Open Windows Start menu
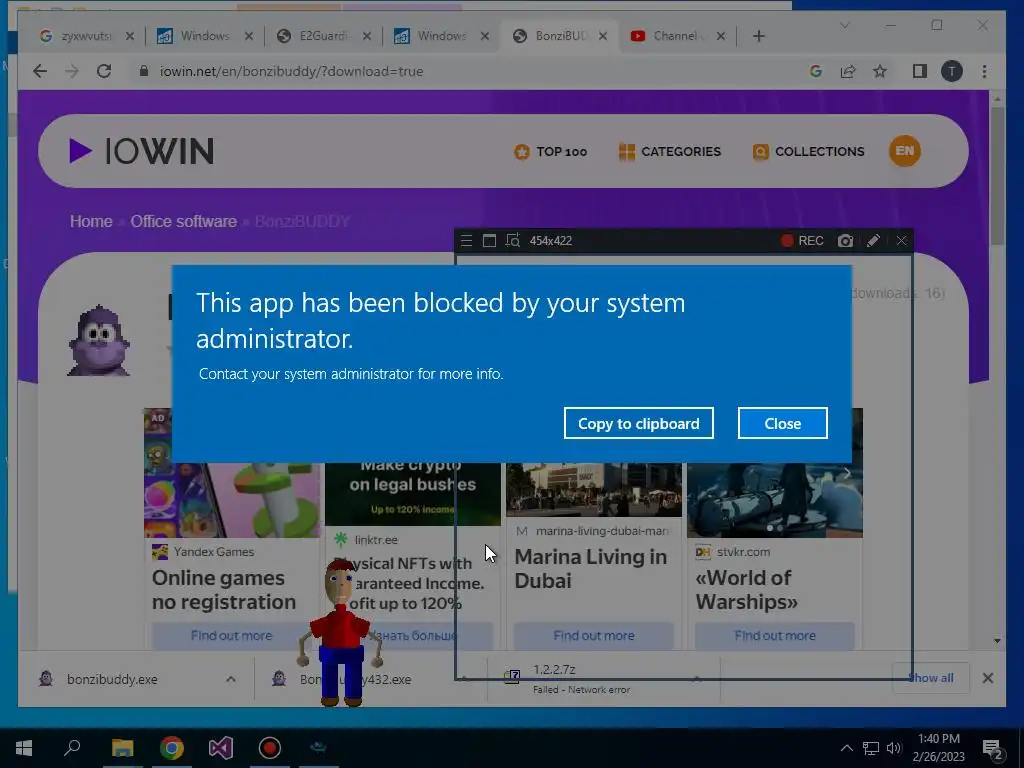Image resolution: width=1024 pixels, height=768 pixels. coord(24,748)
